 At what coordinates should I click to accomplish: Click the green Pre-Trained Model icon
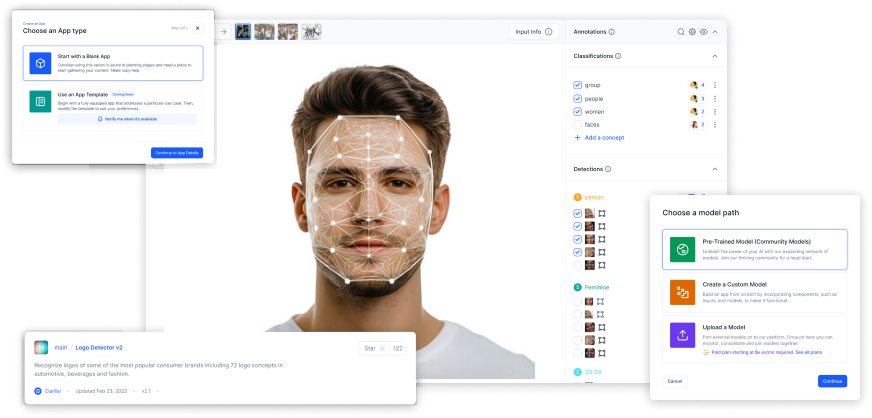(x=683, y=249)
